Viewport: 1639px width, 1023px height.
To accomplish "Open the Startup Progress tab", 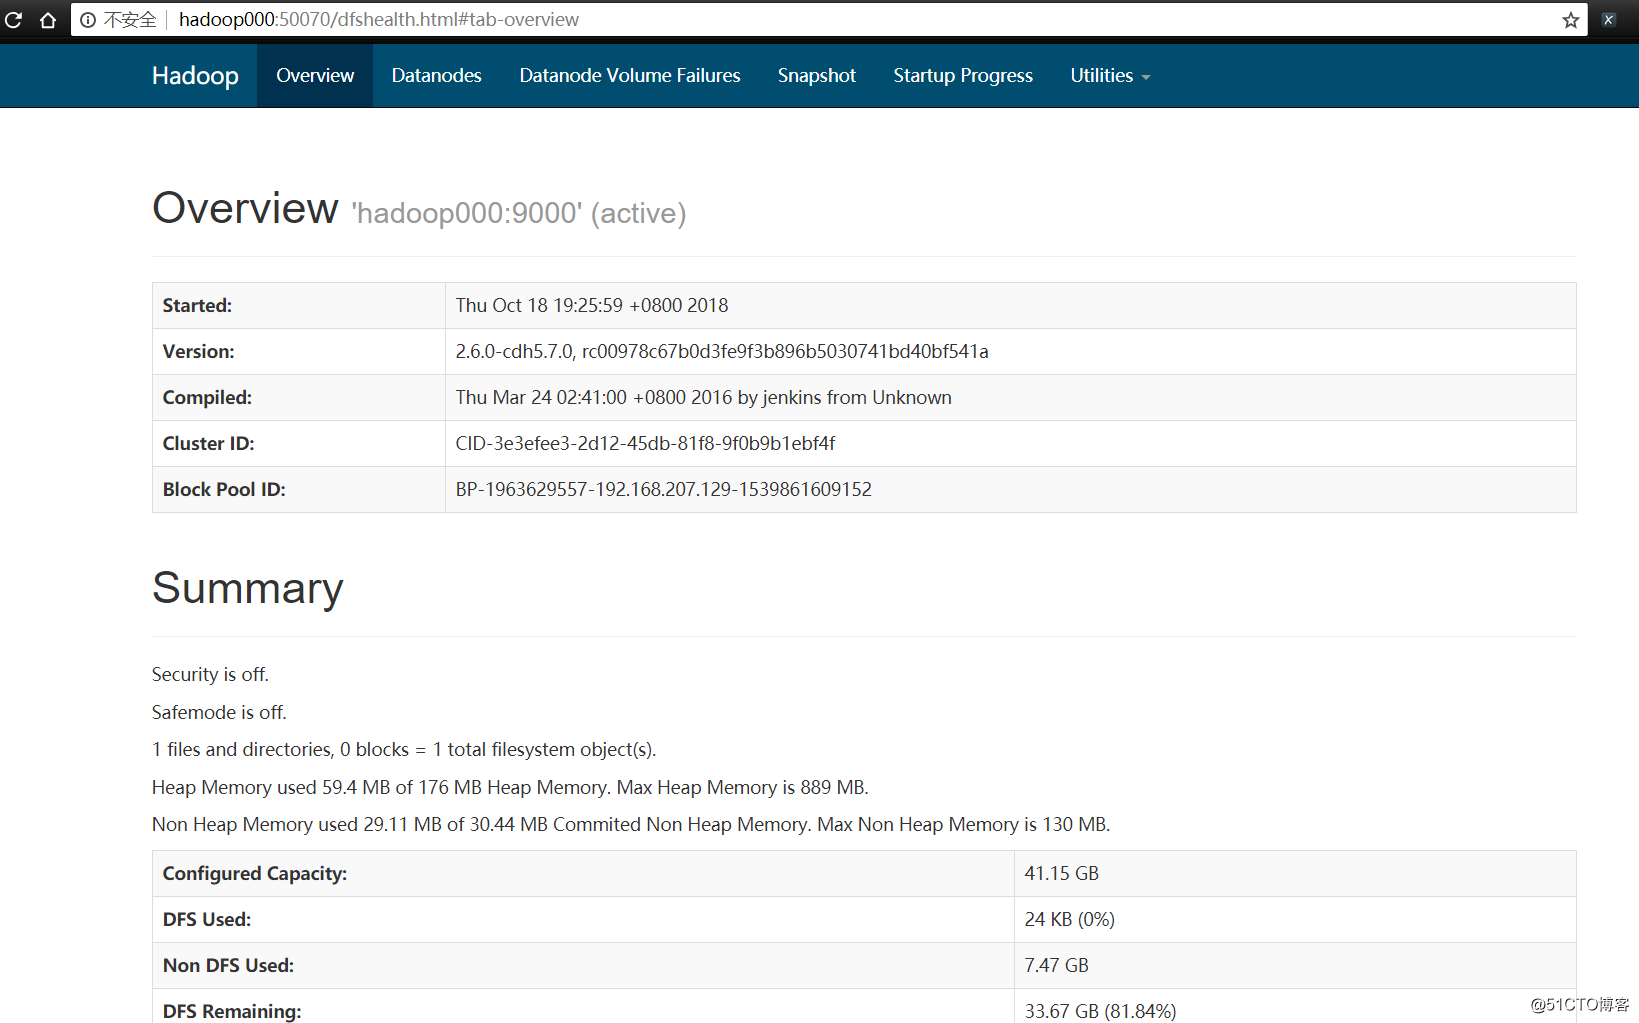I will (963, 76).
